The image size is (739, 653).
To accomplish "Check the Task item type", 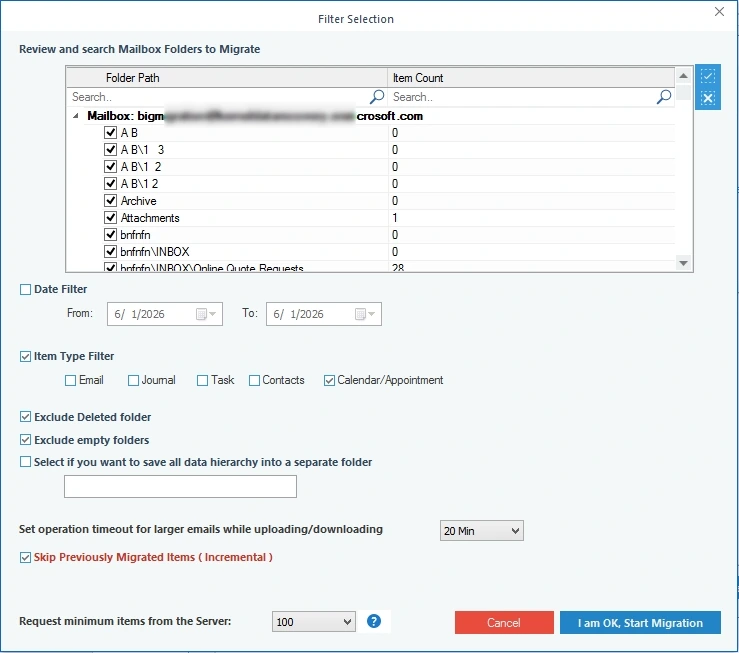I will (202, 380).
